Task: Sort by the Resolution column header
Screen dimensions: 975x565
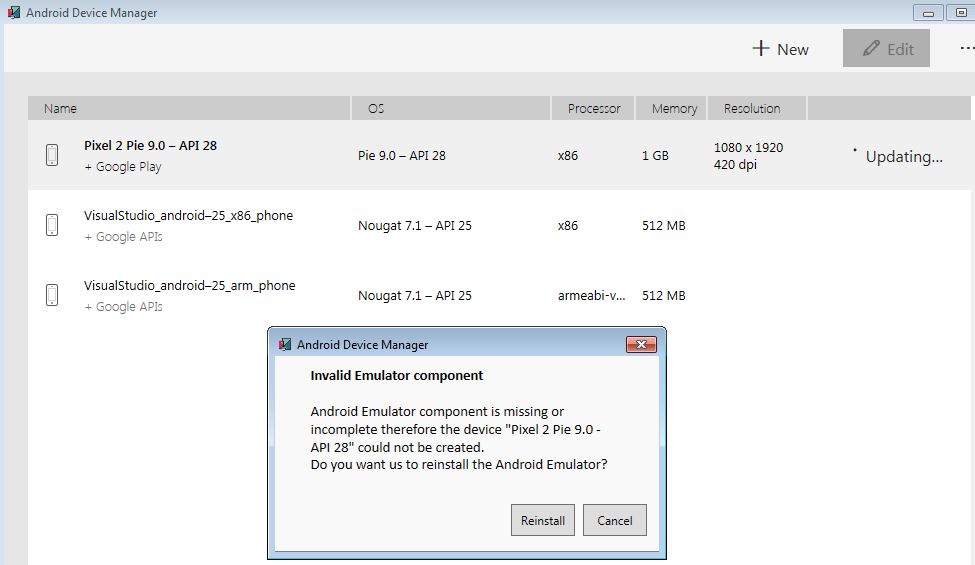Action: tap(757, 108)
